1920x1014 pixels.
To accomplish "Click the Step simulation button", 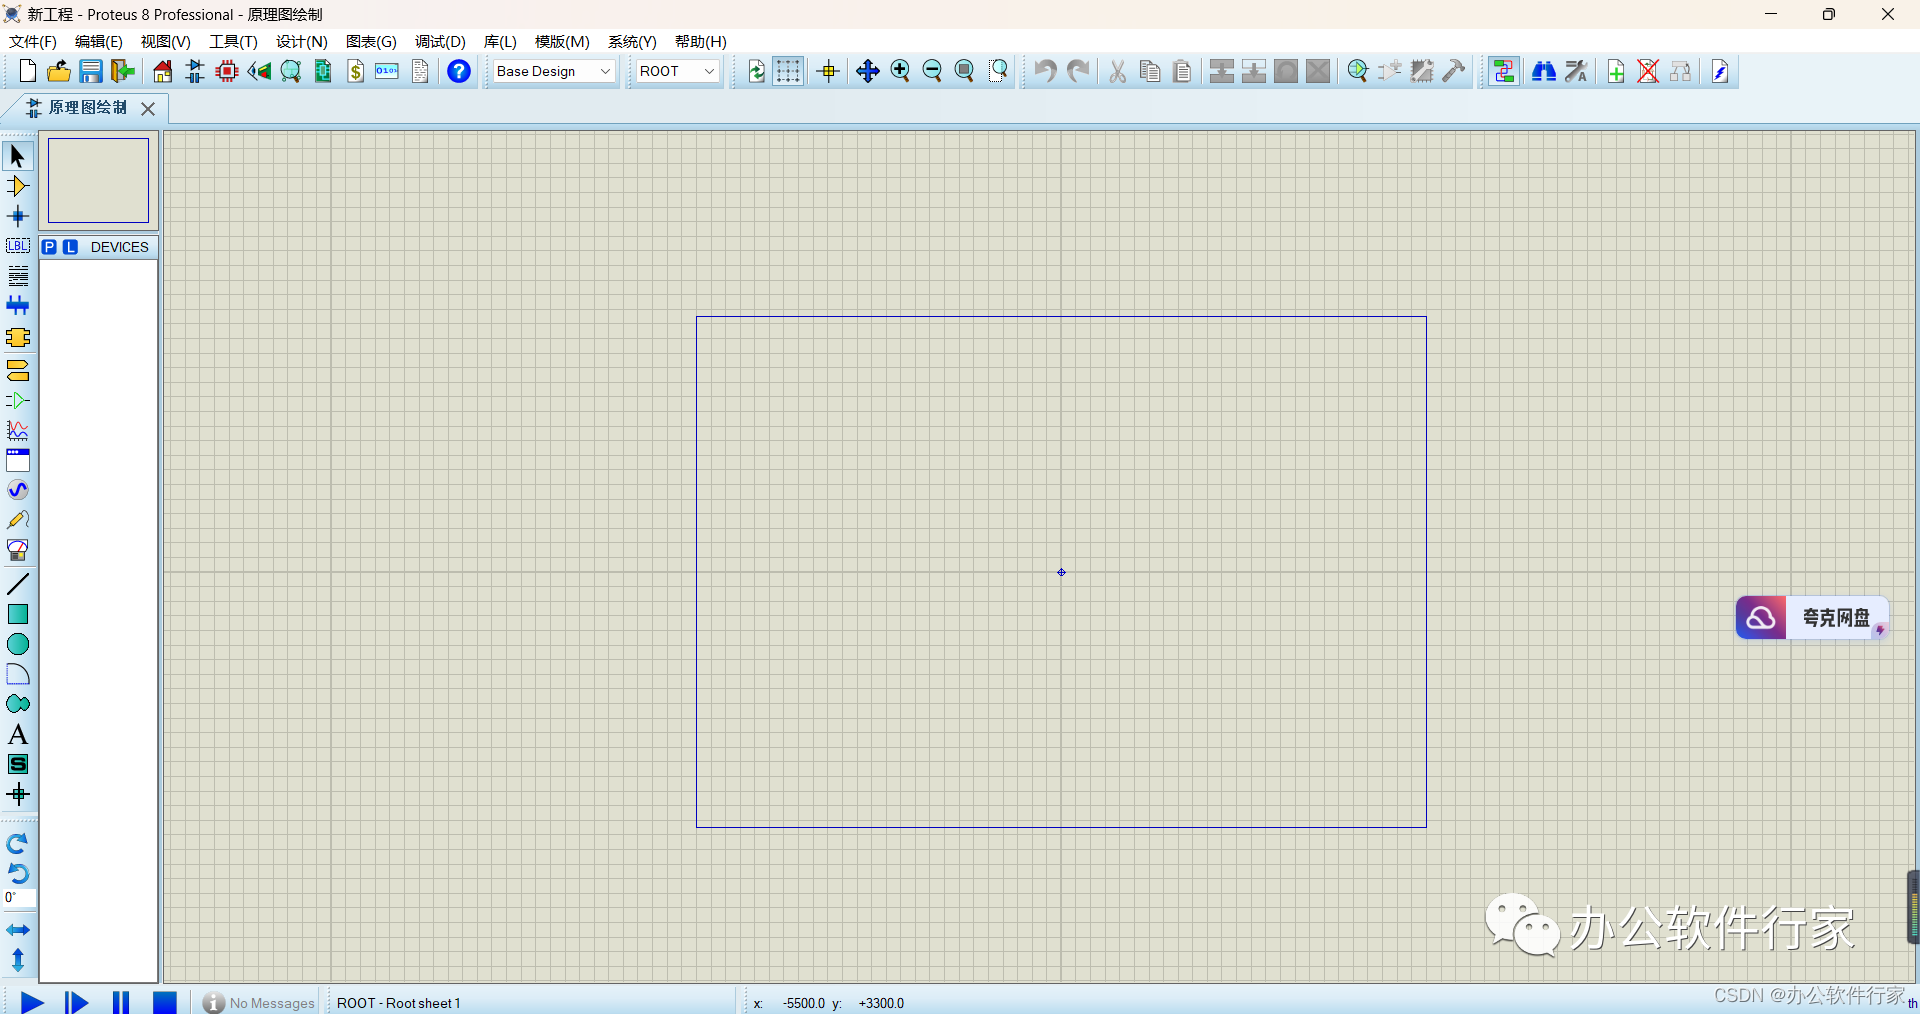I will pos(76,1002).
